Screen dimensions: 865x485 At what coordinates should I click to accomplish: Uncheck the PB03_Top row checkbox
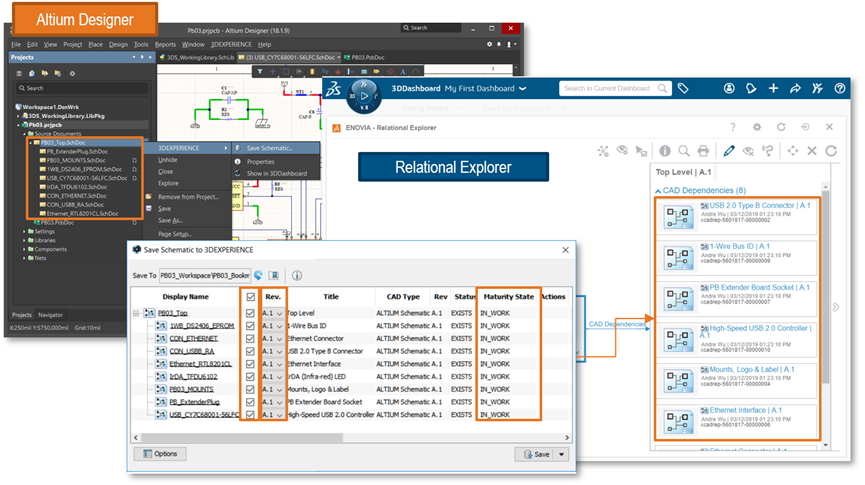(250, 313)
